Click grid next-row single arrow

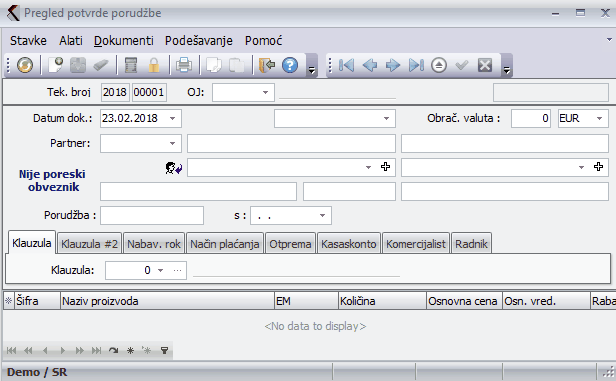[x=62, y=350]
